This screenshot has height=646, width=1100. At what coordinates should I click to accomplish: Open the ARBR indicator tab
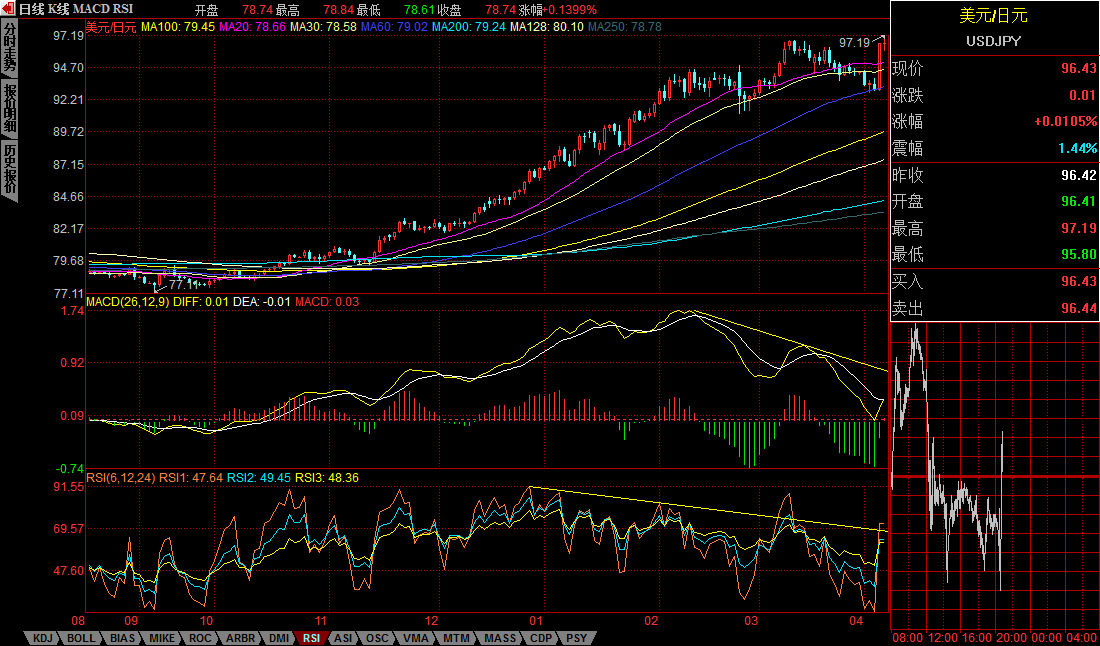[x=241, y=638]
